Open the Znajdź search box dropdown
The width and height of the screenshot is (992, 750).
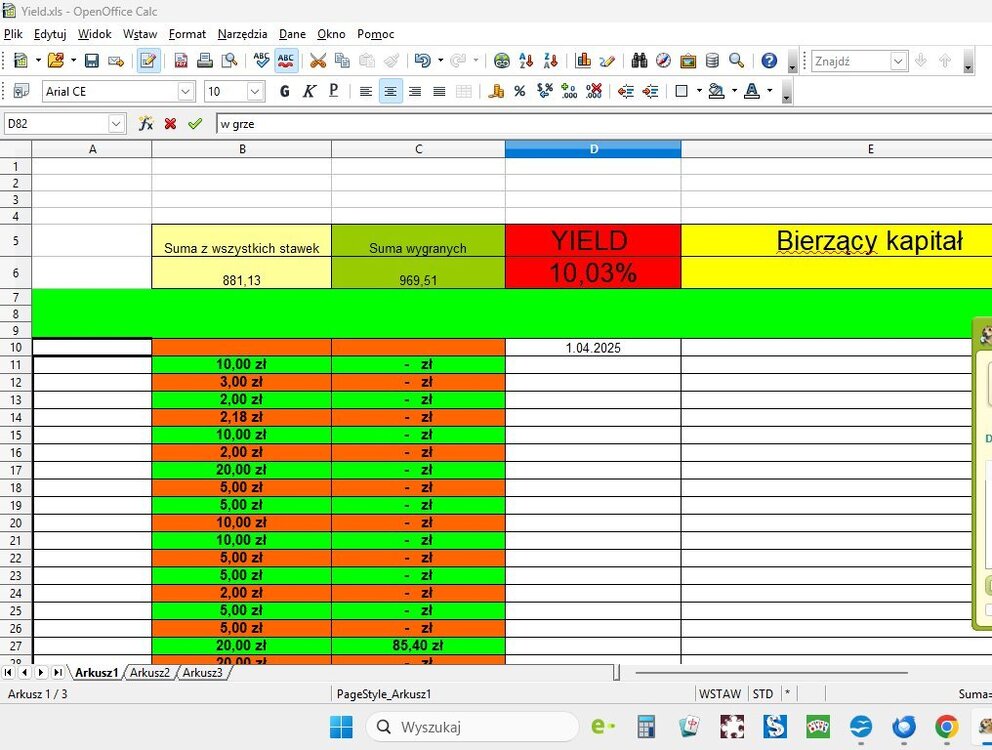pyautogui.click(x=898, y=61)
